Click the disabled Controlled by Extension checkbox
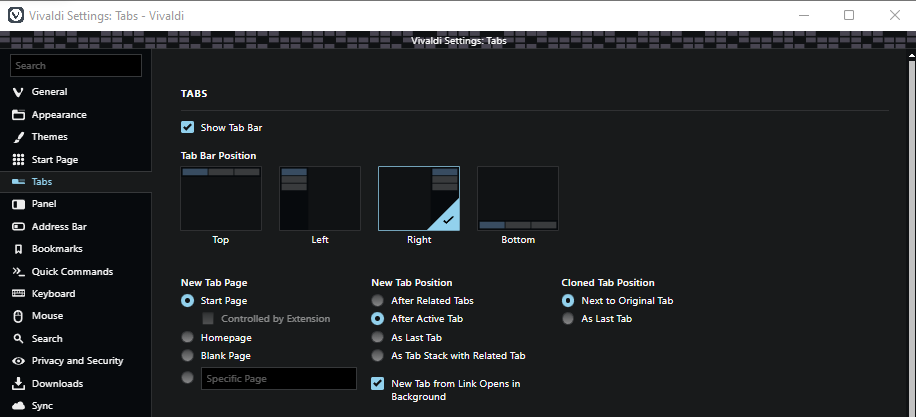916x417 pixels. [208, 319]
